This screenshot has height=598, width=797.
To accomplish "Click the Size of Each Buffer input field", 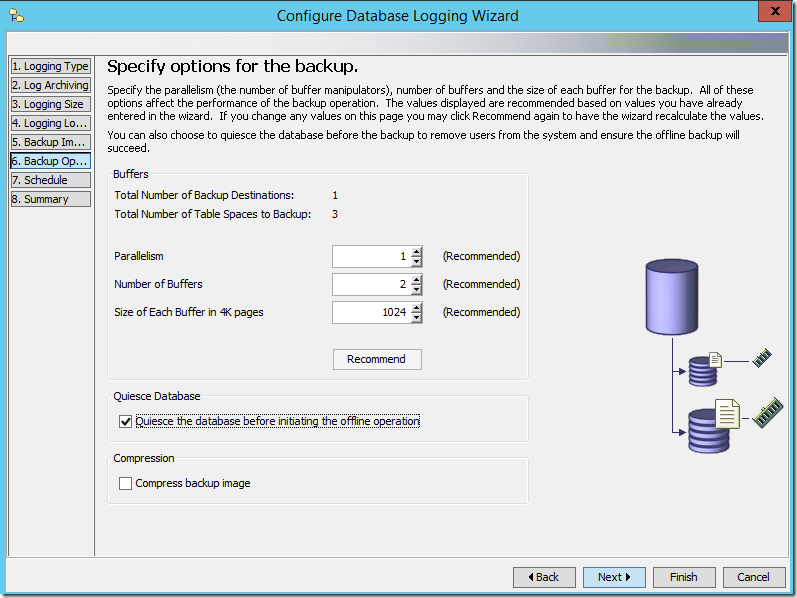I will [371, 313].
